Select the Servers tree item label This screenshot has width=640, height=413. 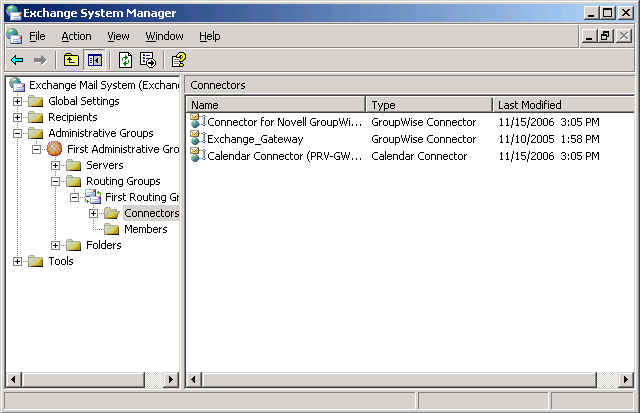pos(104,165)
